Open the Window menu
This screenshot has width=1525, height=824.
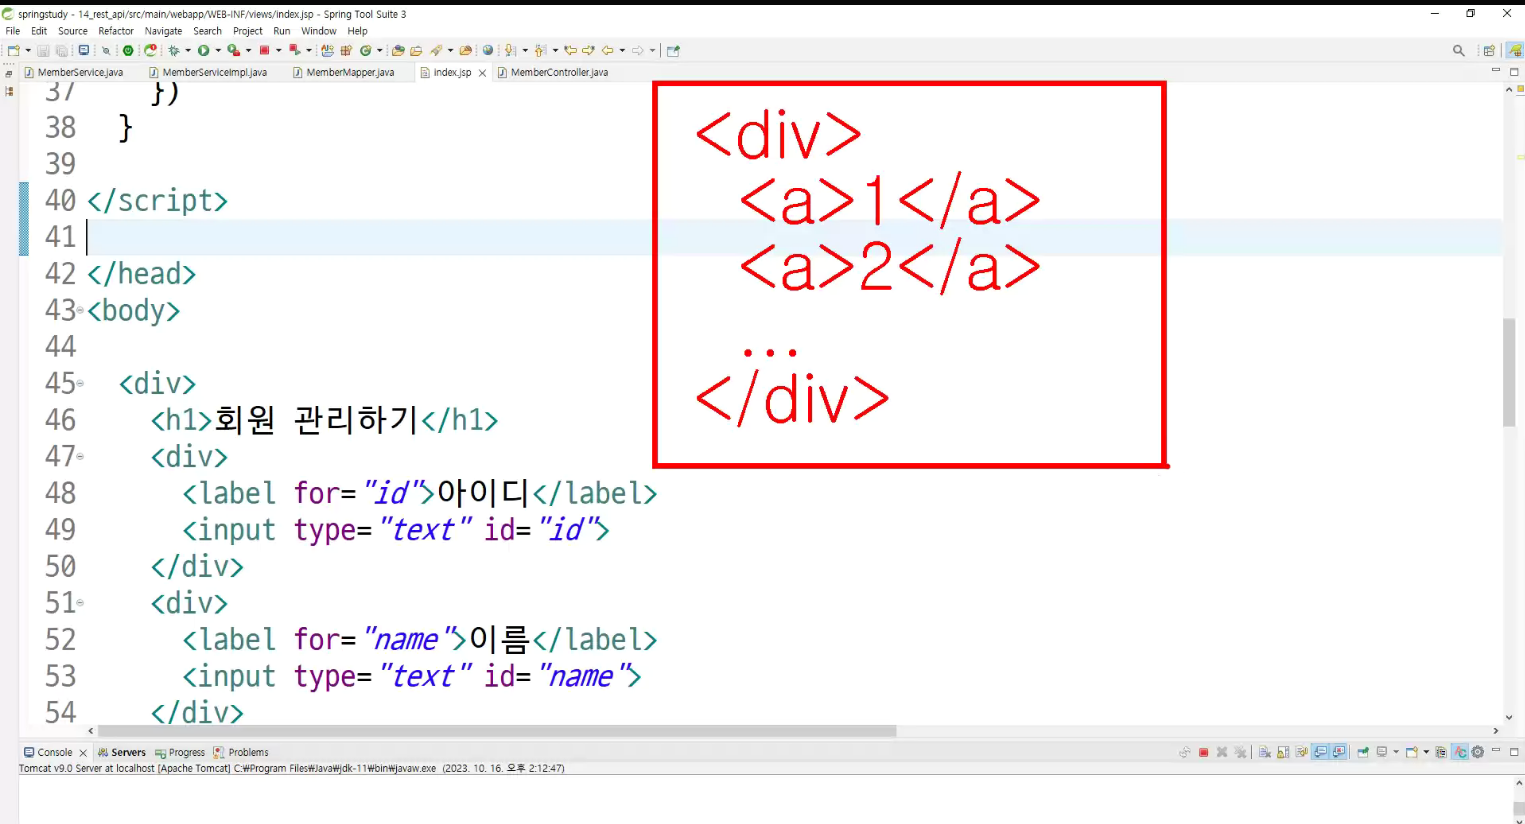[x=319, y=31]
